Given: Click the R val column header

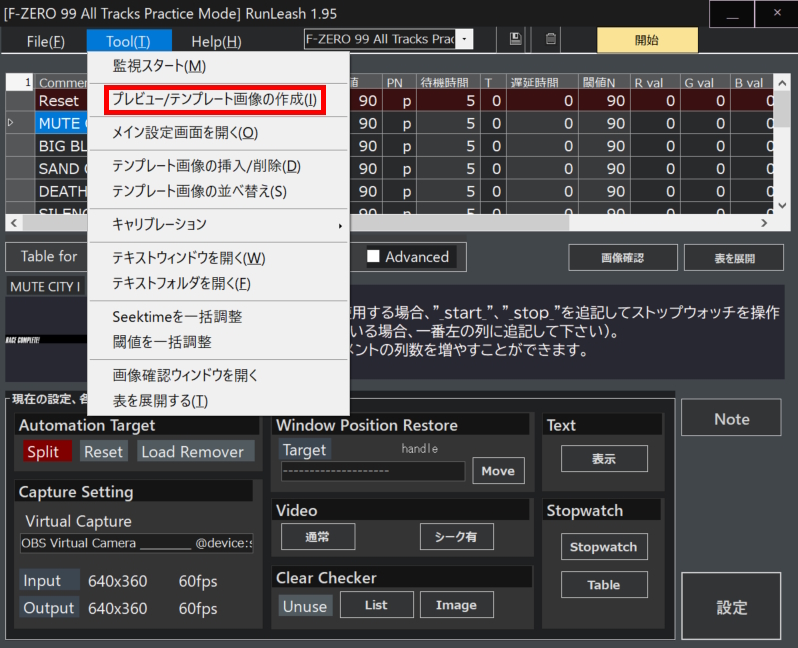Looking at the screenshot, I should pyautogui.click(x=654, y=82).
